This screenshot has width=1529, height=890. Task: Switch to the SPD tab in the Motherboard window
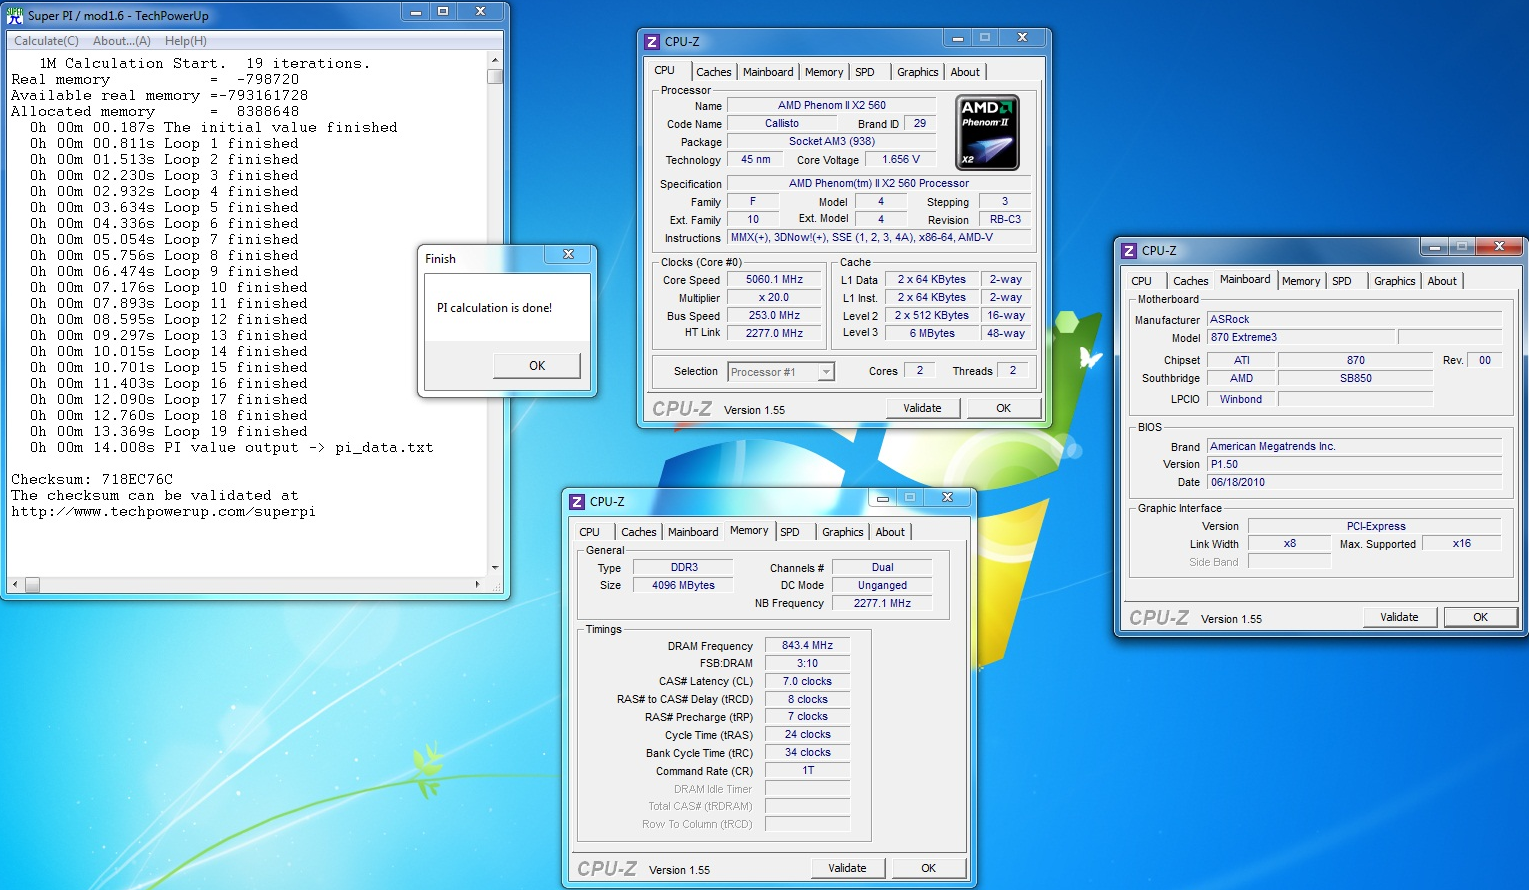click(x=1342, y=281)
